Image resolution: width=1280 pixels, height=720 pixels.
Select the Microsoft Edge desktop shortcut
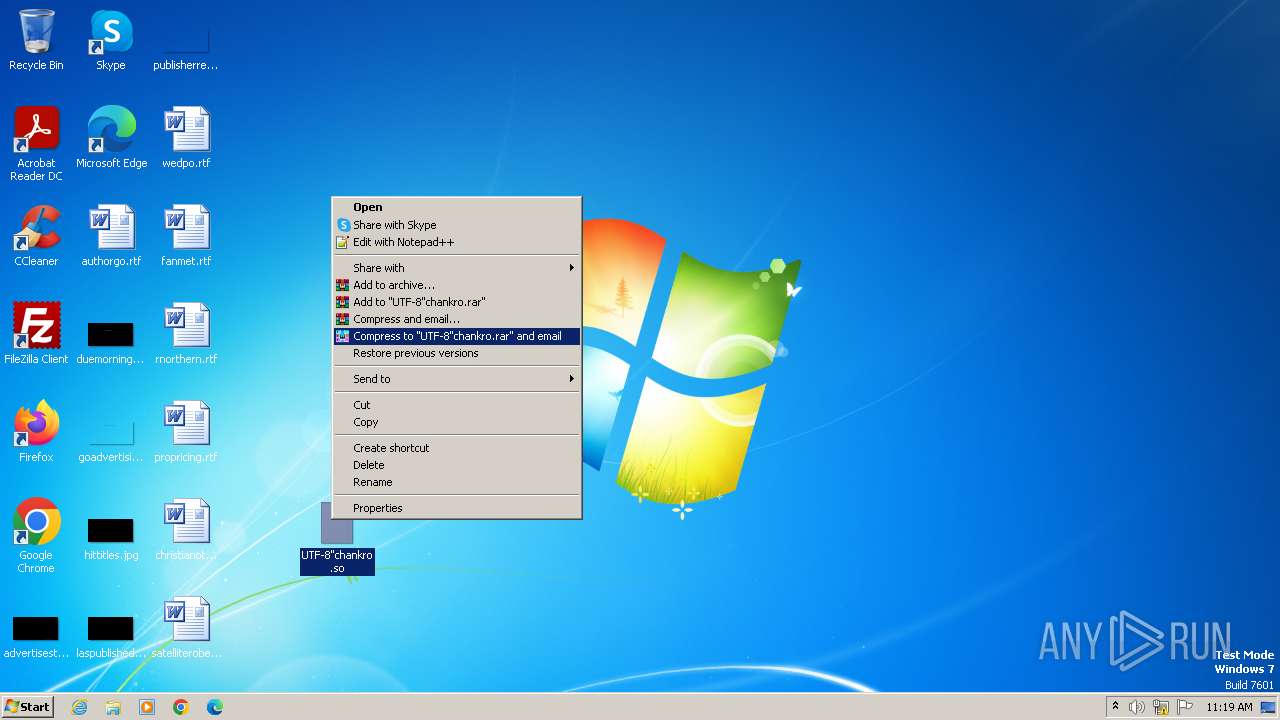[111, 138]
